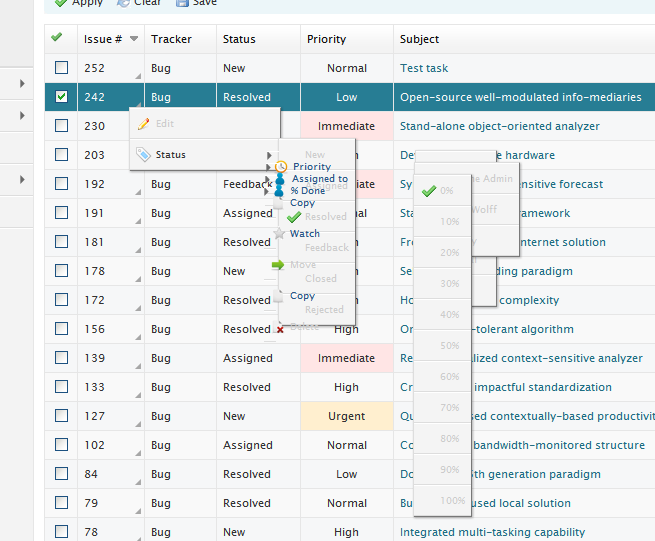
Task: Click the green Move arrow icon
Action: point(279,265)
